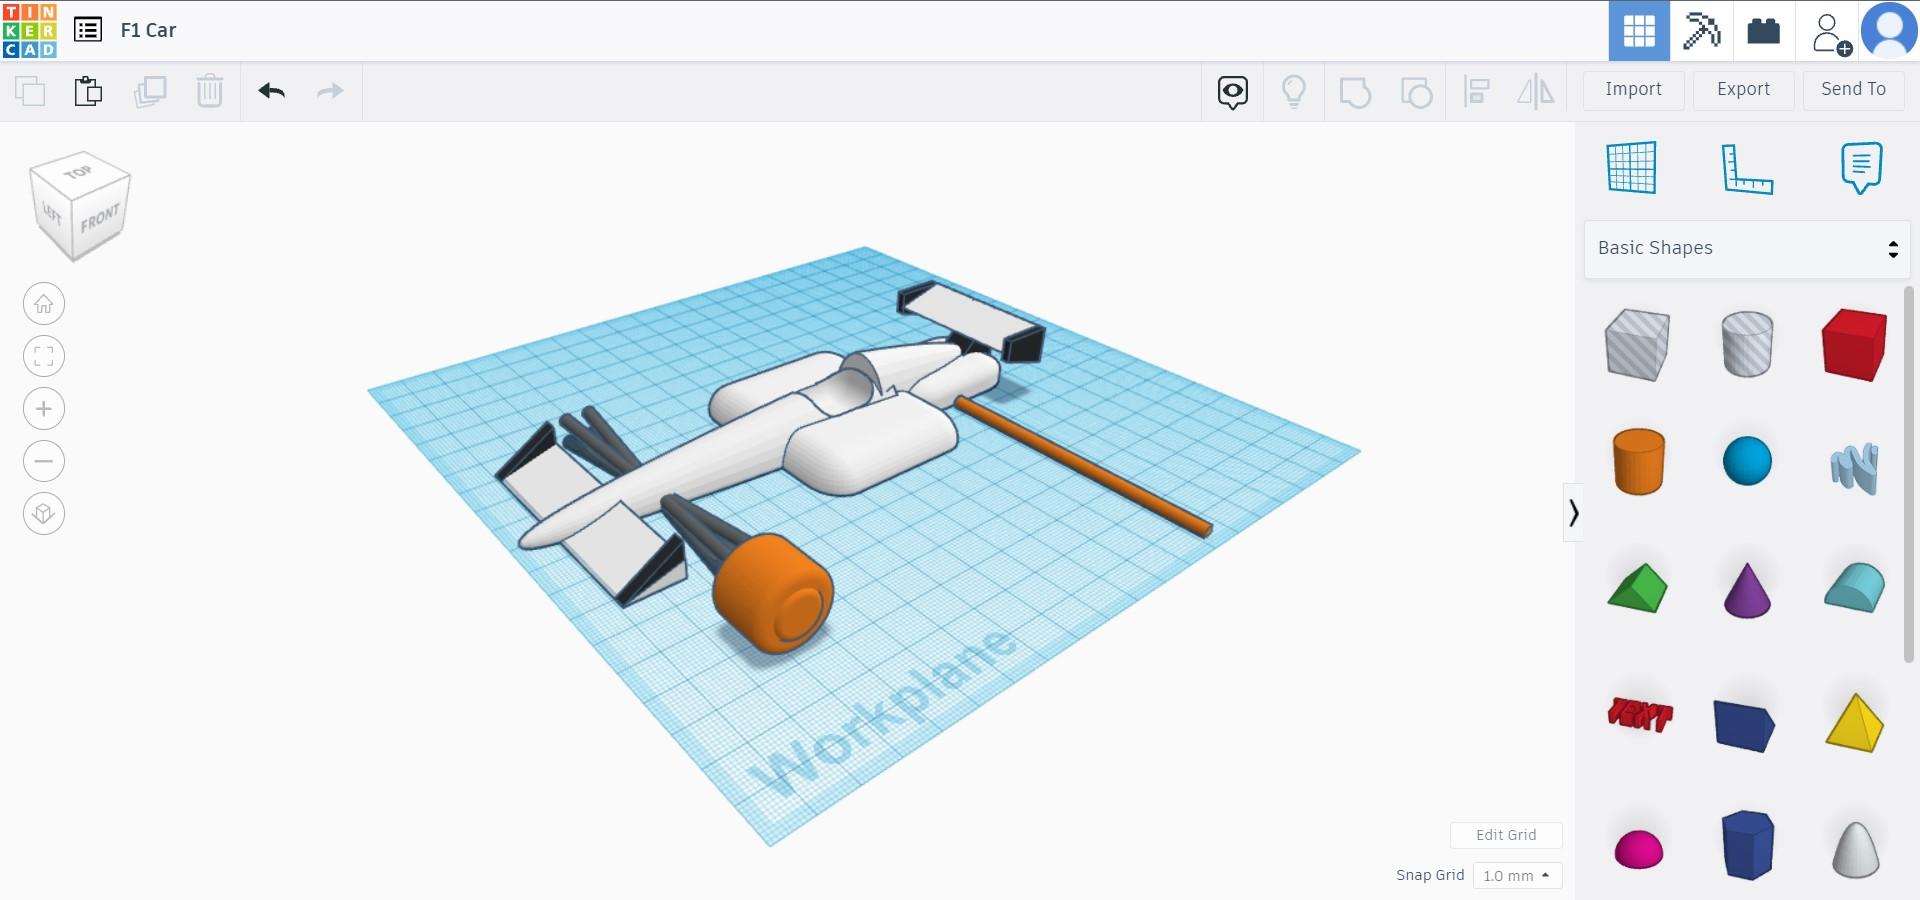The image size is (1920, 900).
Task: Click the Send To button
Action: pos(1854,90)
